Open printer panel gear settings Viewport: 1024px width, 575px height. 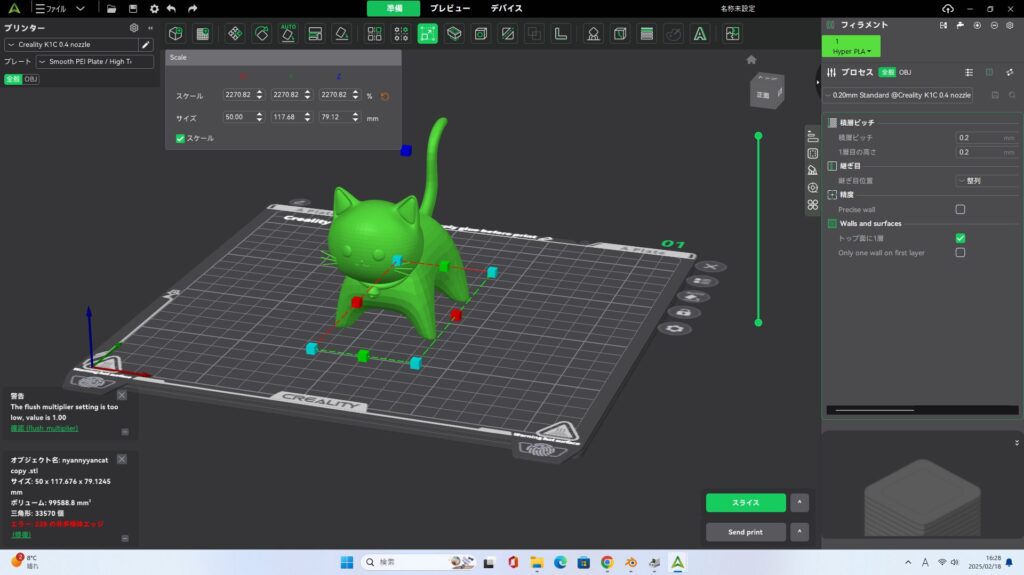click(134, 27)
